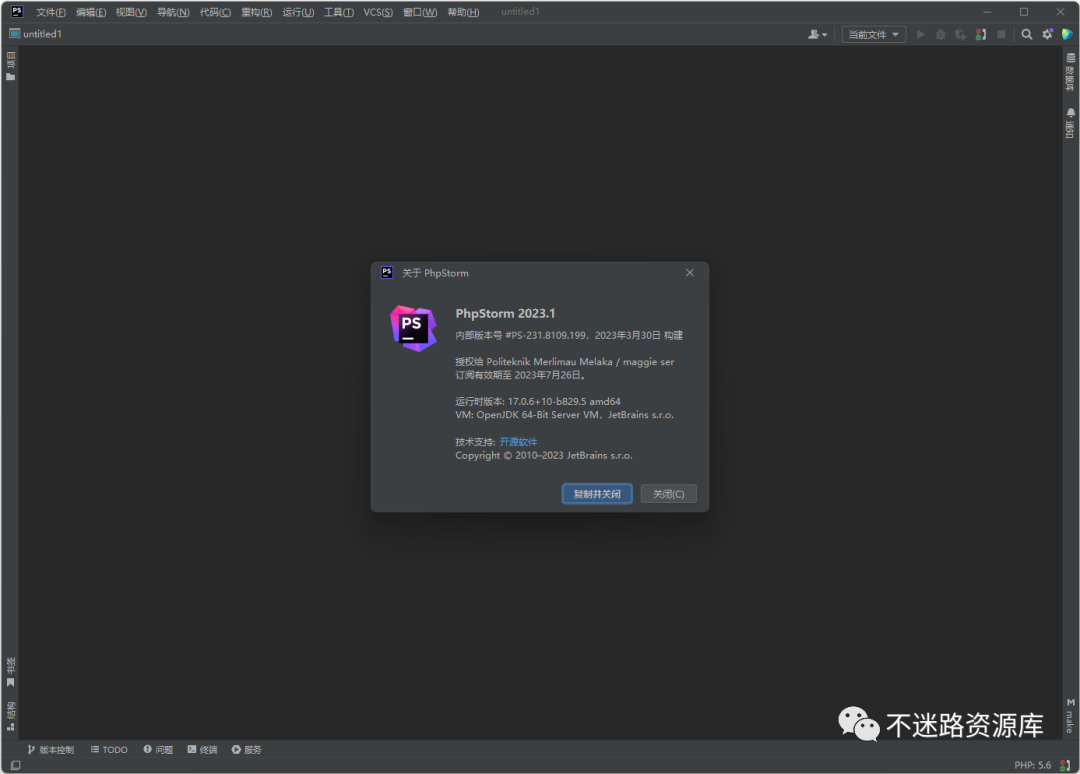Open the VCS(S) menu
1080x774 pixels.
click(378, 12)
